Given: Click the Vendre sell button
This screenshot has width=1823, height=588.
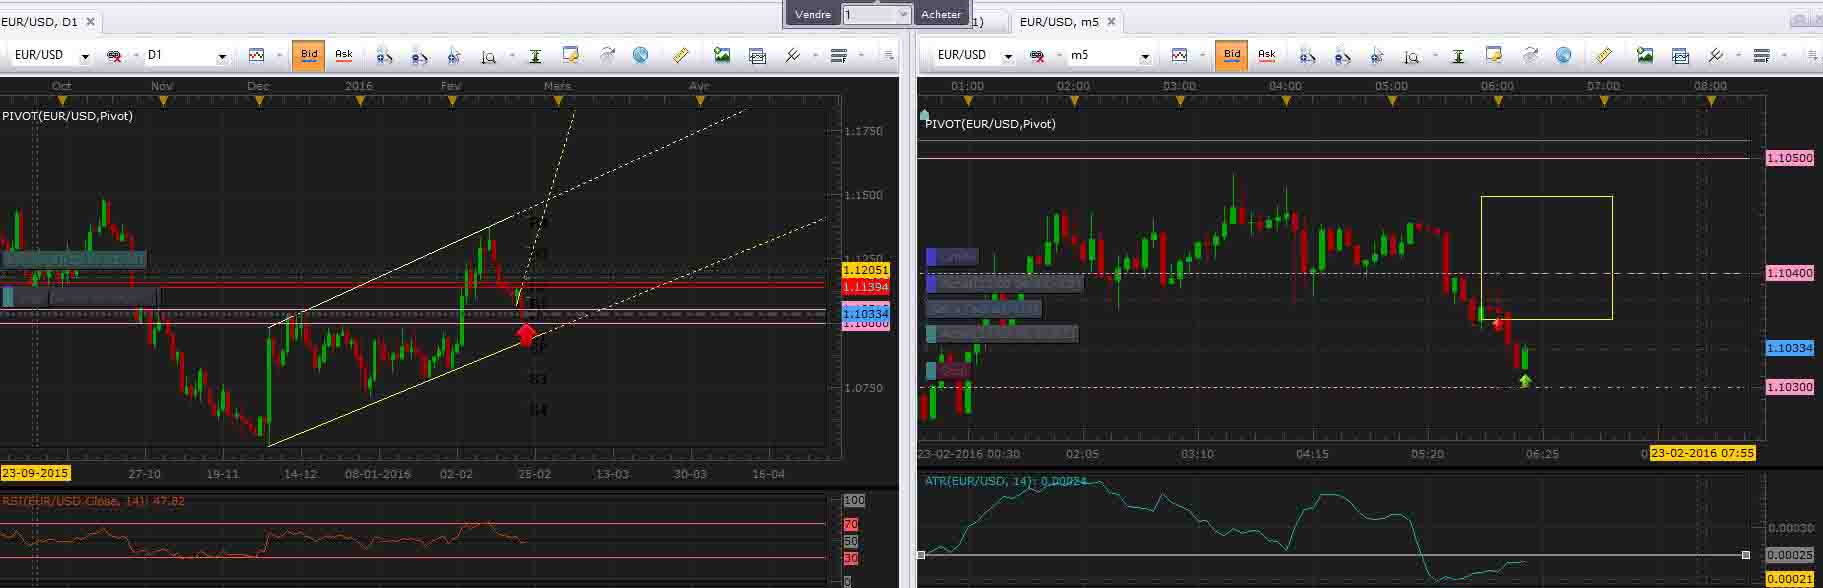Looking at the screenshot, I should pyautogui.click(x=812, y=14).
